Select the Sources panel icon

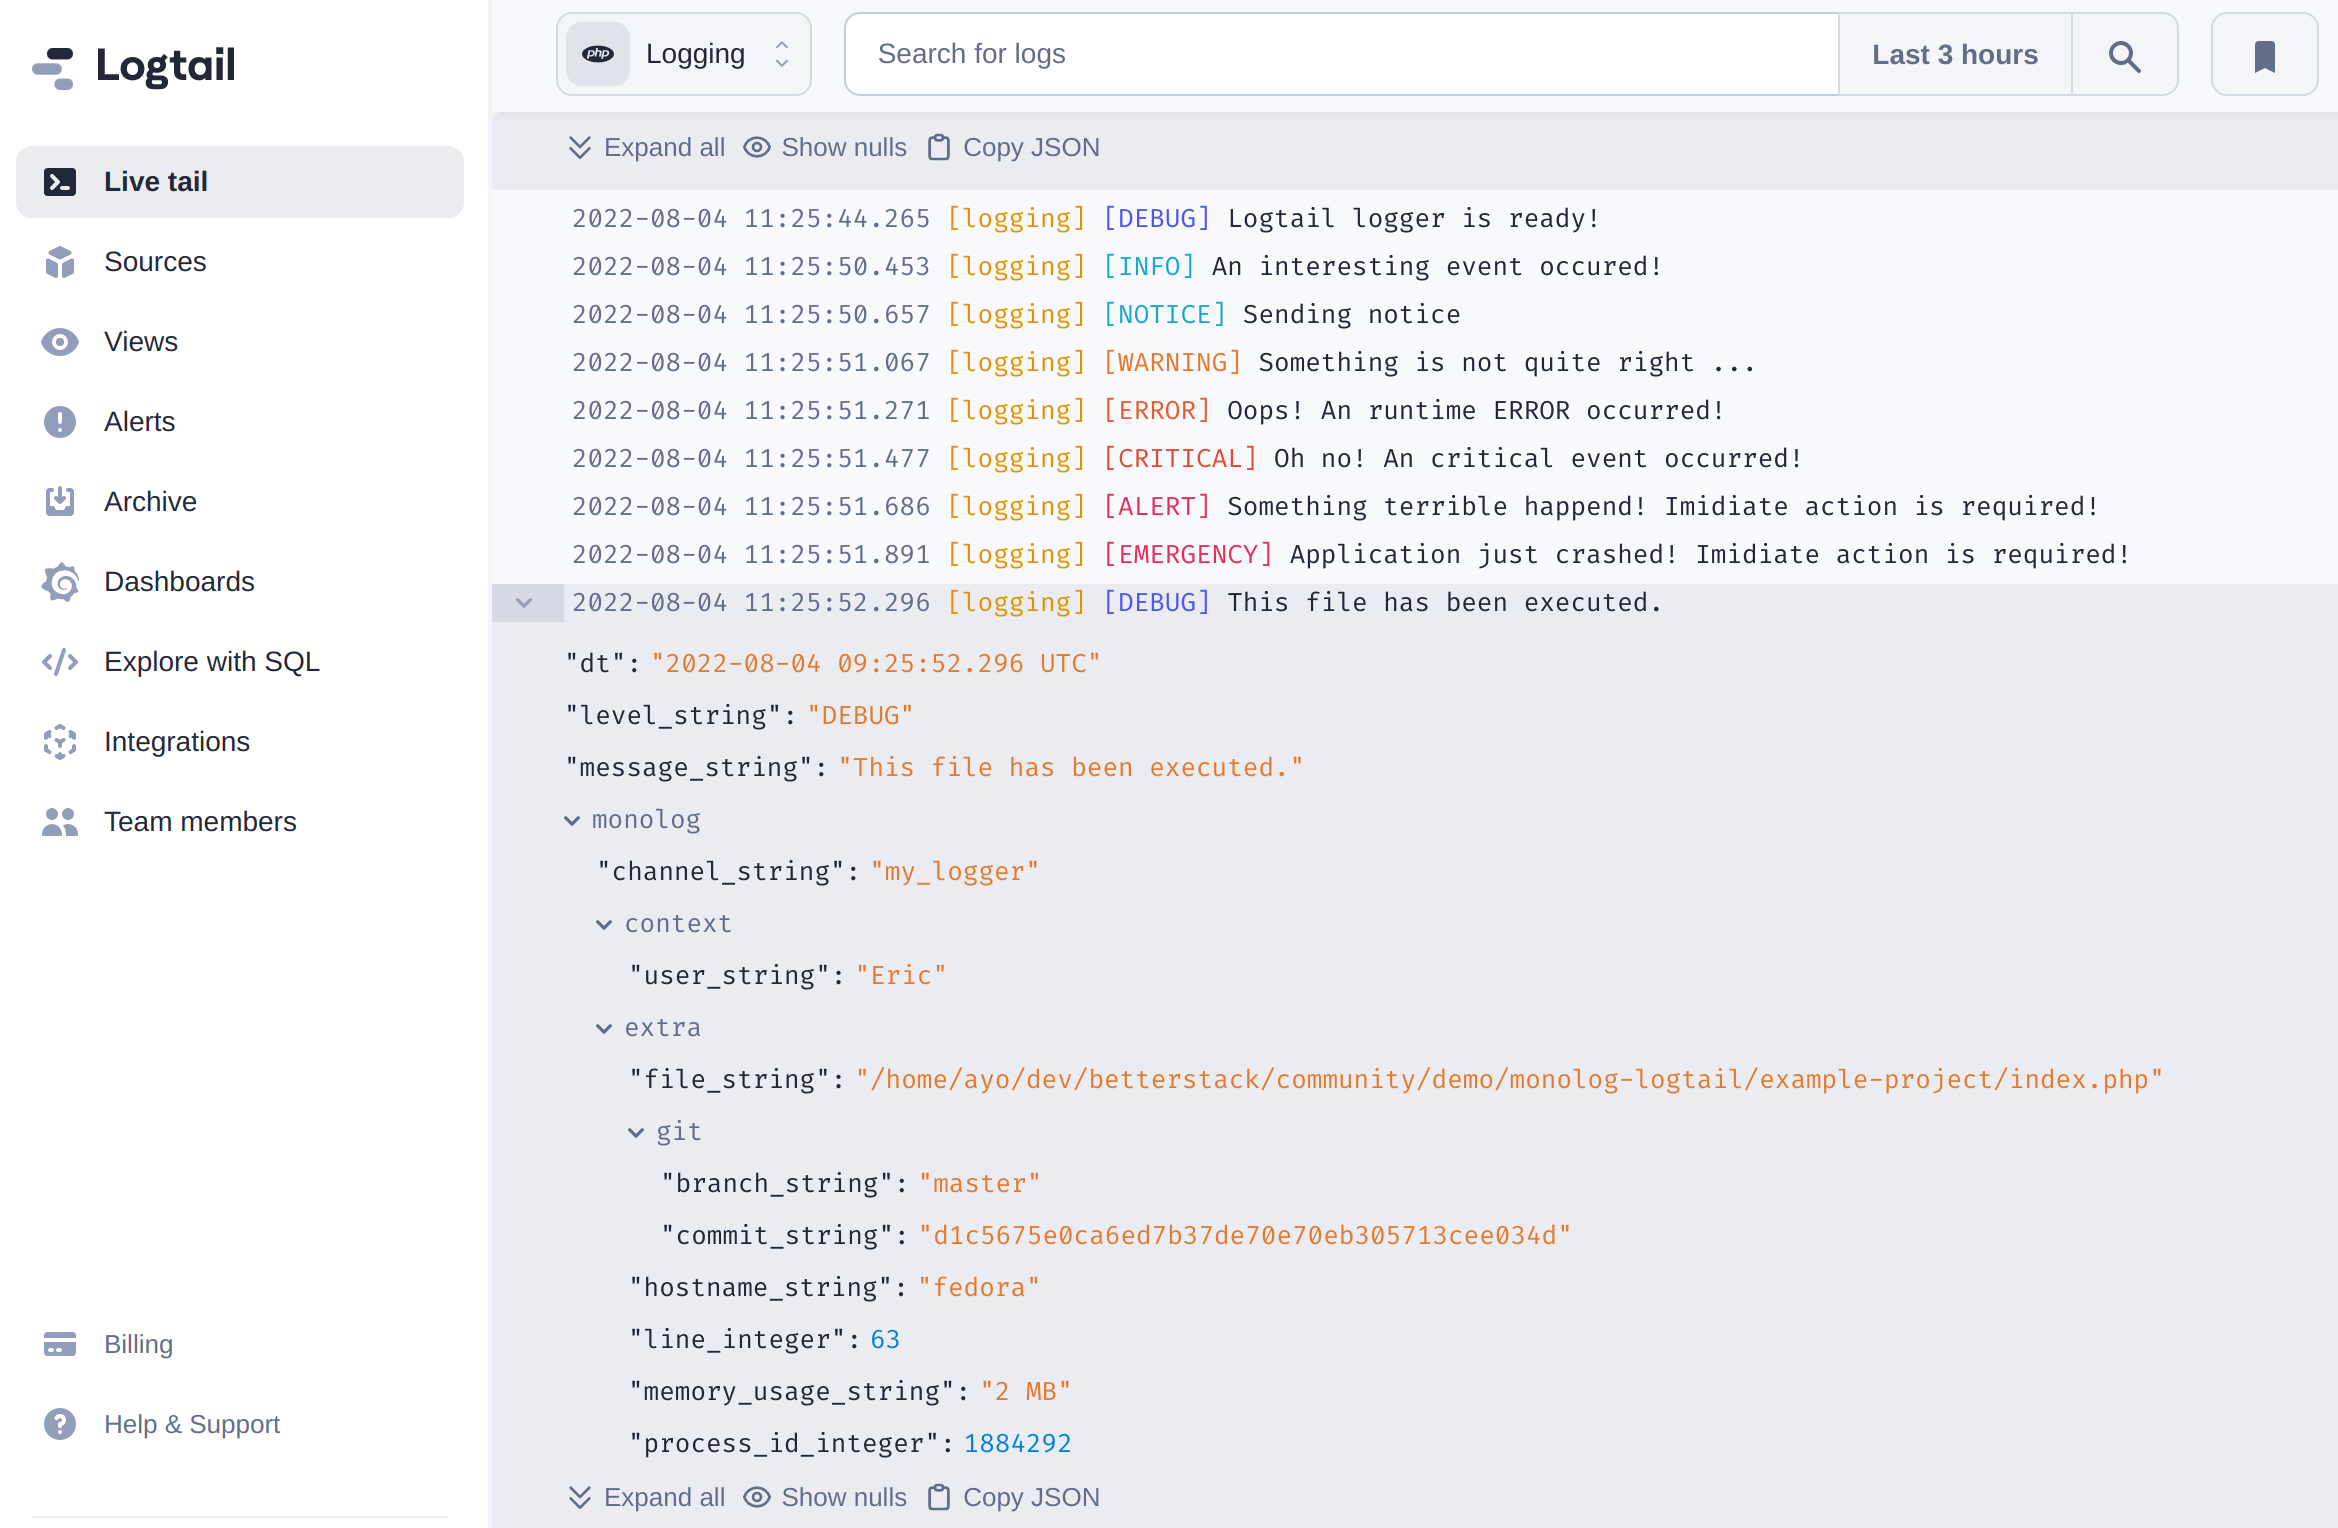60,262
